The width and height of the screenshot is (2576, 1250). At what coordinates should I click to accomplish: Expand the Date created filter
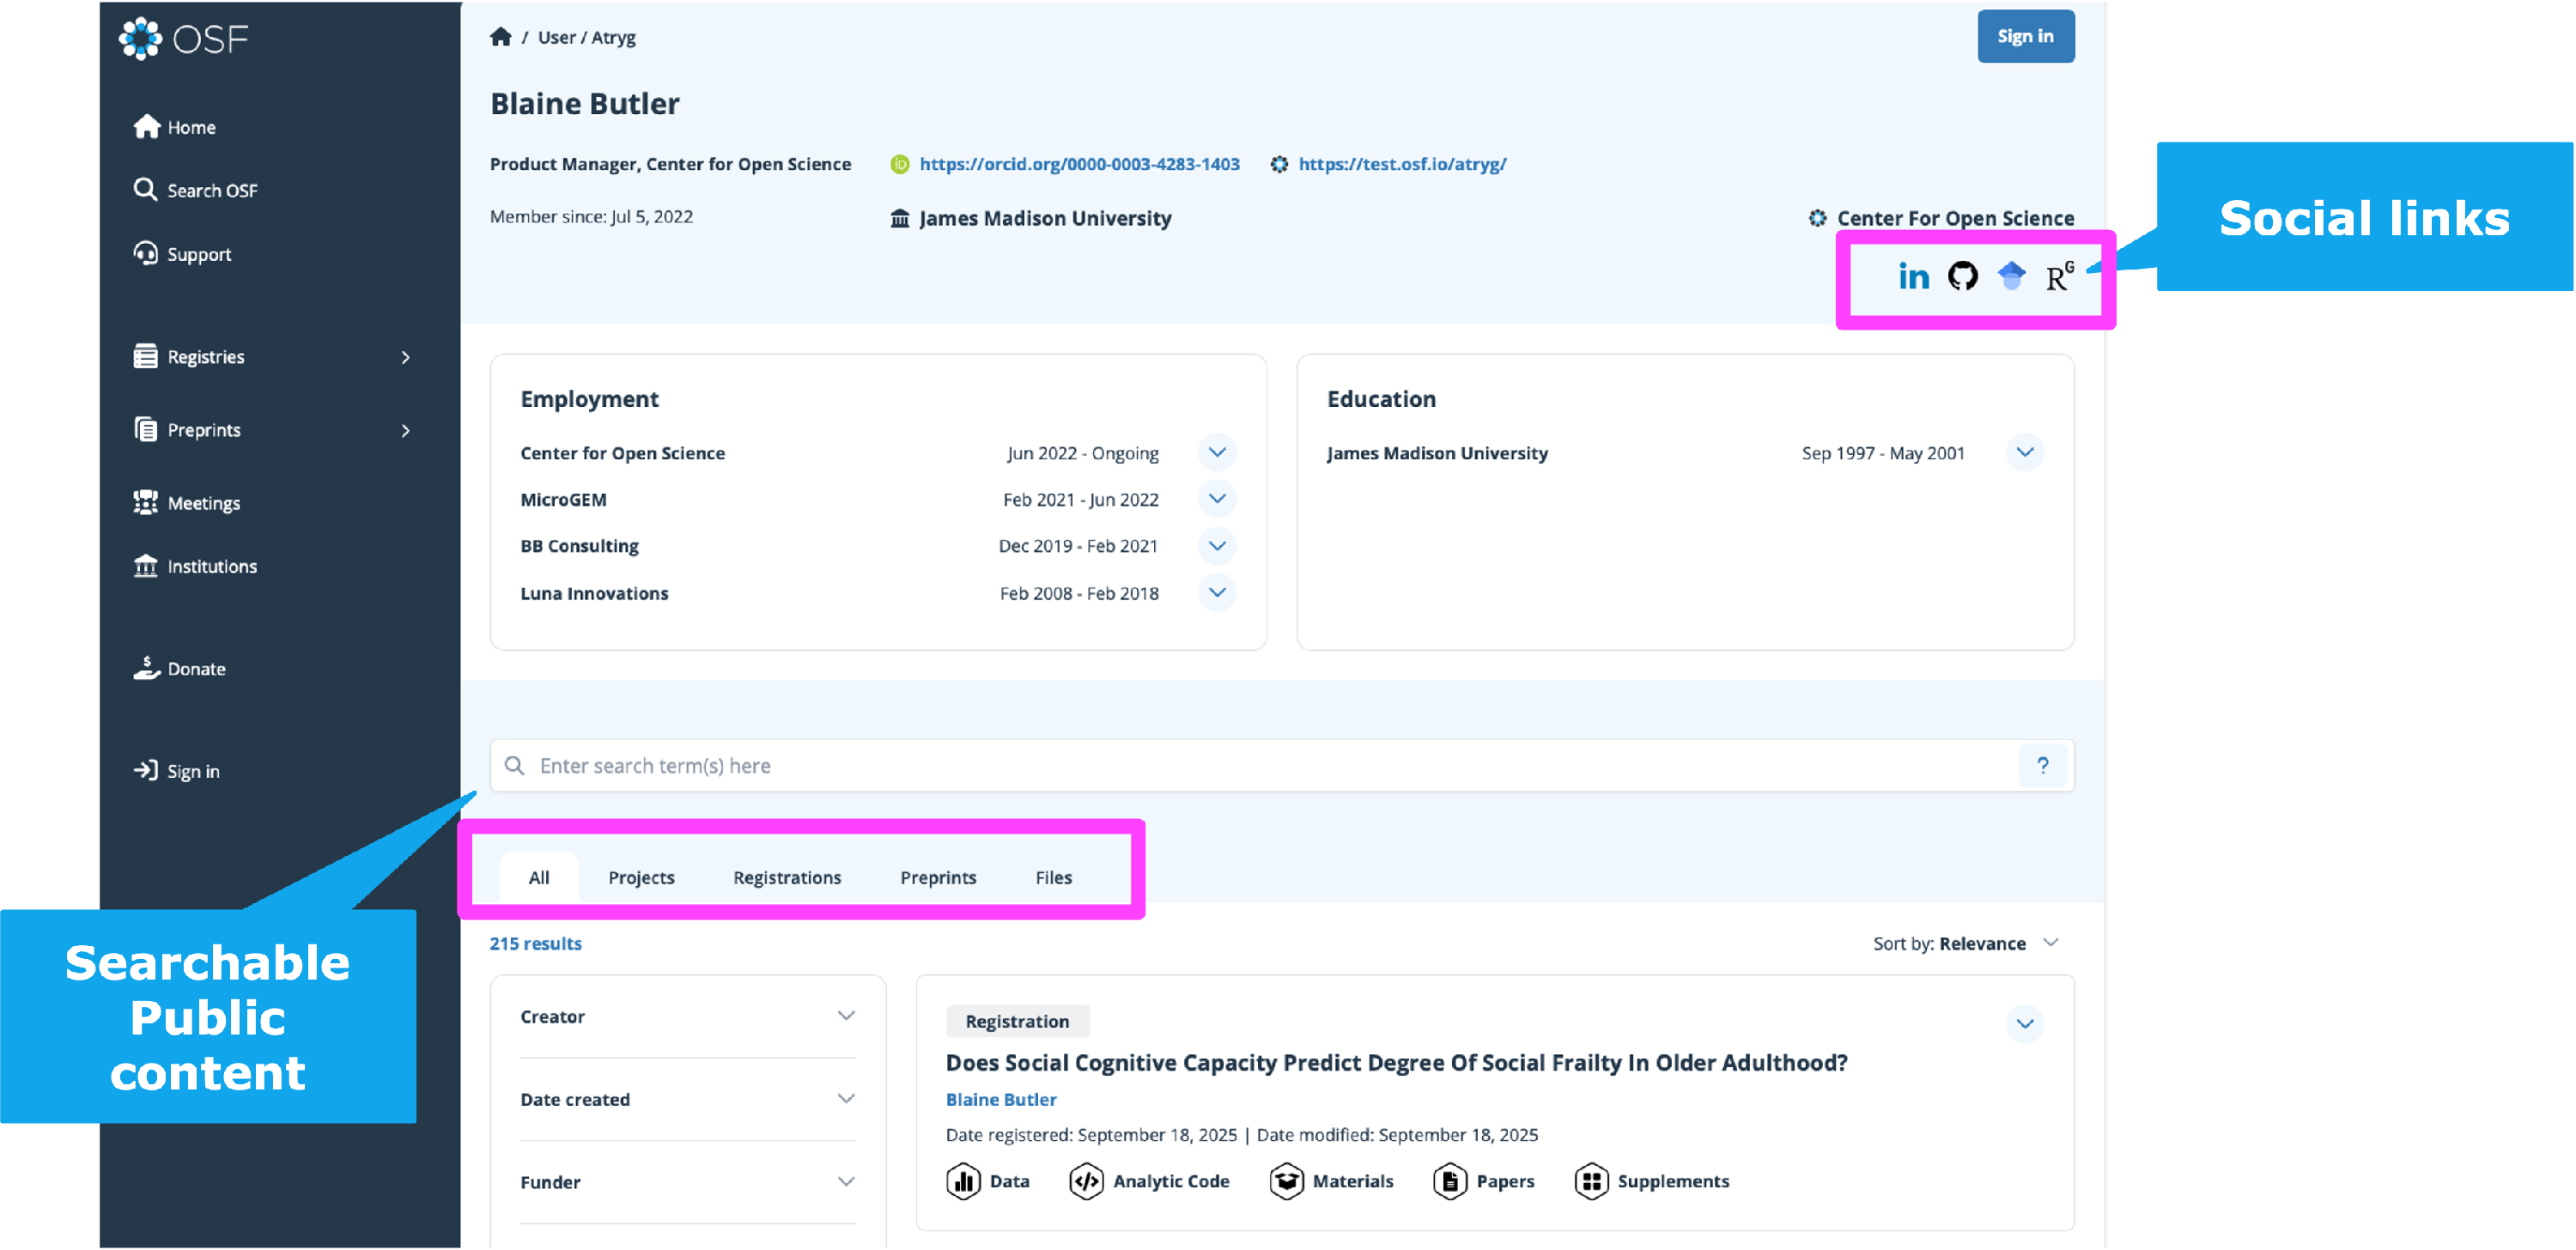(x=846, y=1099)
